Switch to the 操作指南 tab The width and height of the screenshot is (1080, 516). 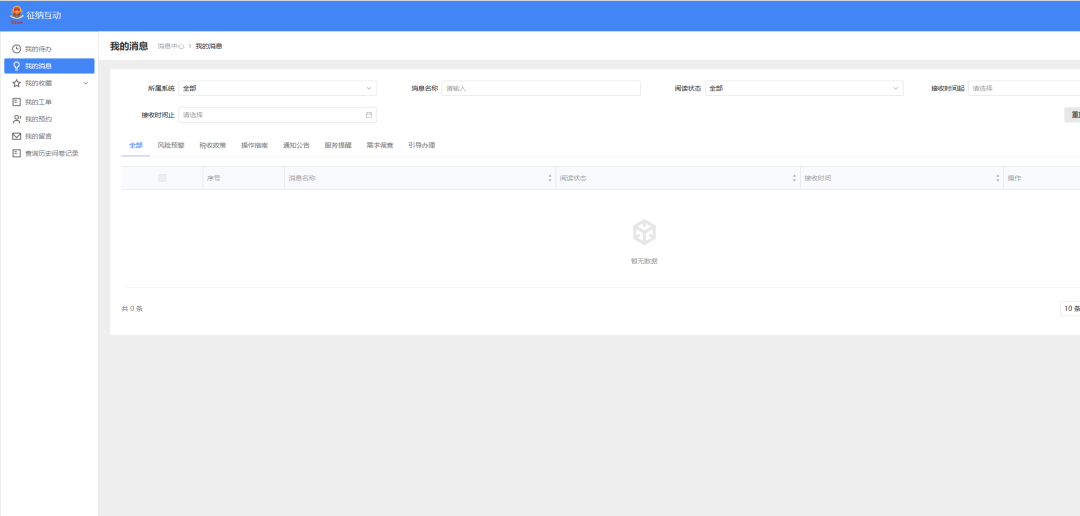coord(255,145)
